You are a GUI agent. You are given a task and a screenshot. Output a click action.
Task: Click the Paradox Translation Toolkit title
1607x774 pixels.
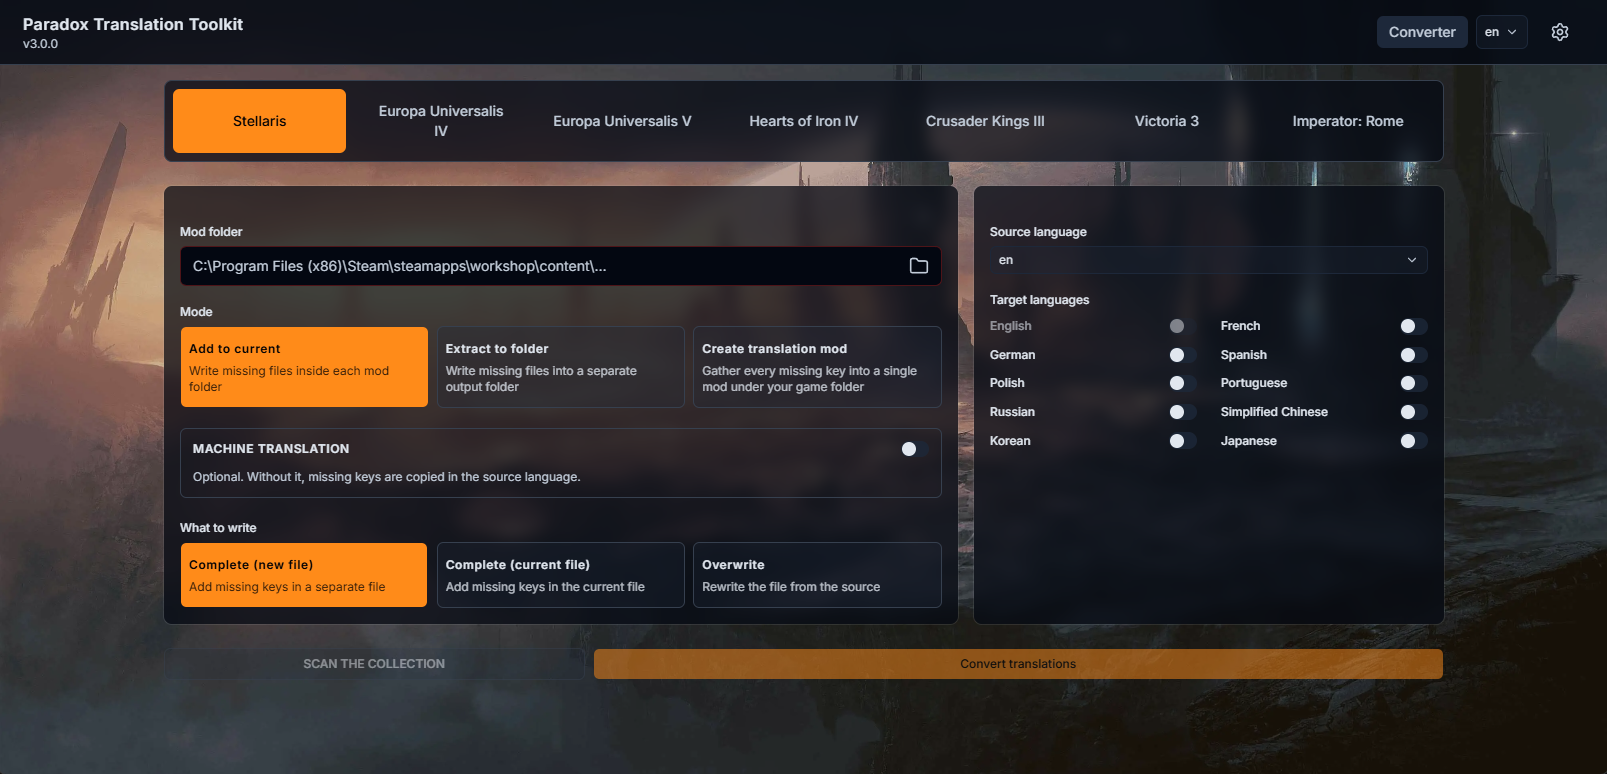133,24
